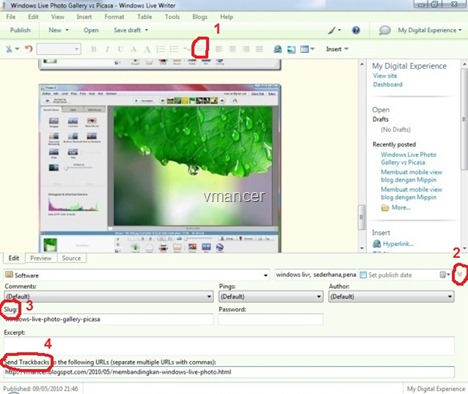Open the font style dropdown box
Screen dimensions: 468x394
[59, 49]
